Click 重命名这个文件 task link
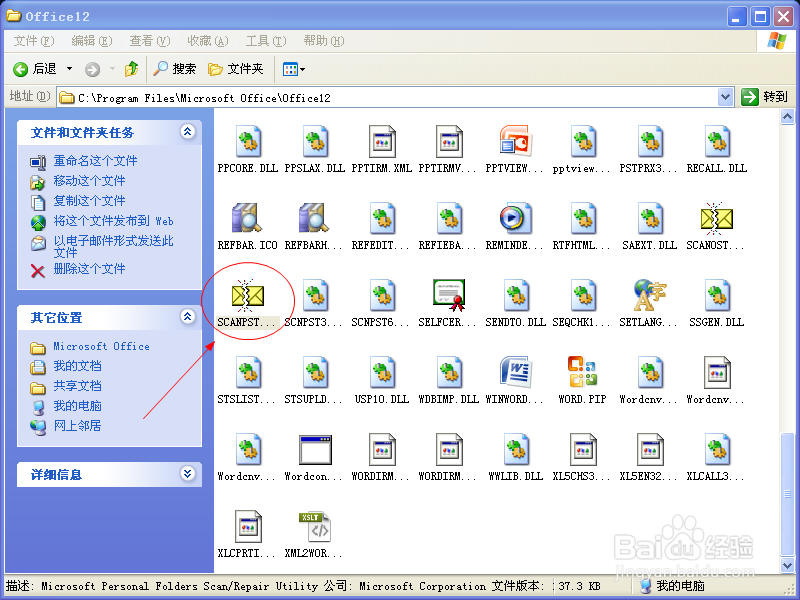 pyautogui.click(x=95, y=161)
